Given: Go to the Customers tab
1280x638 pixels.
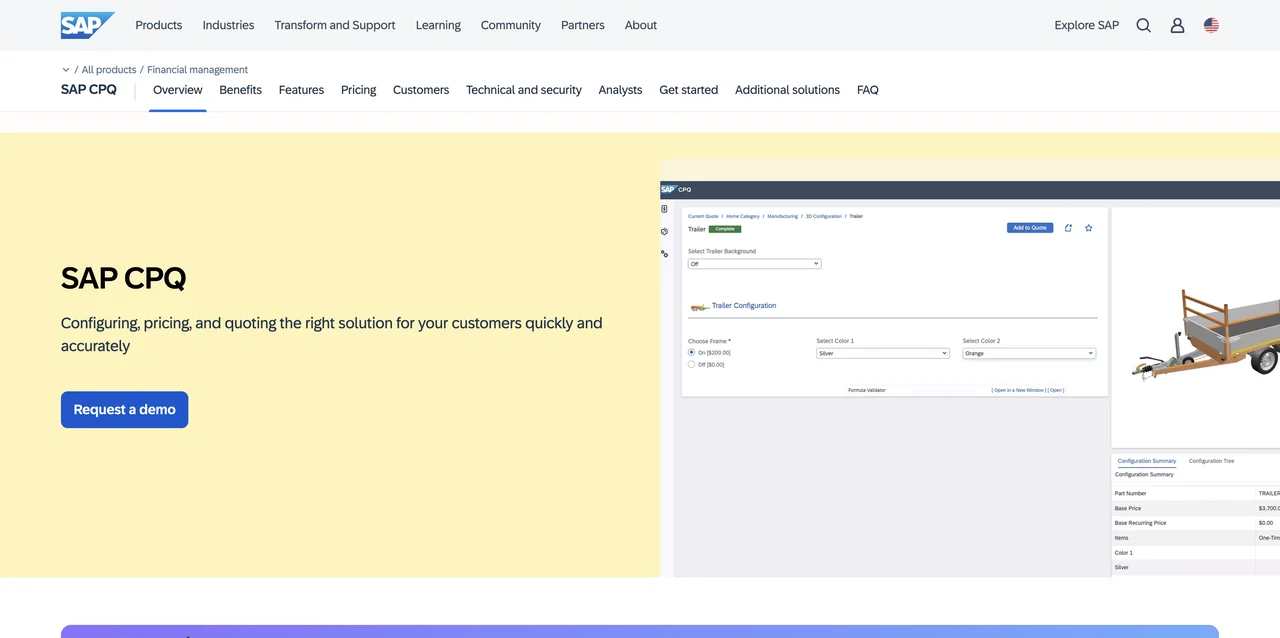Looking at the screenshot, I should 421,90.
